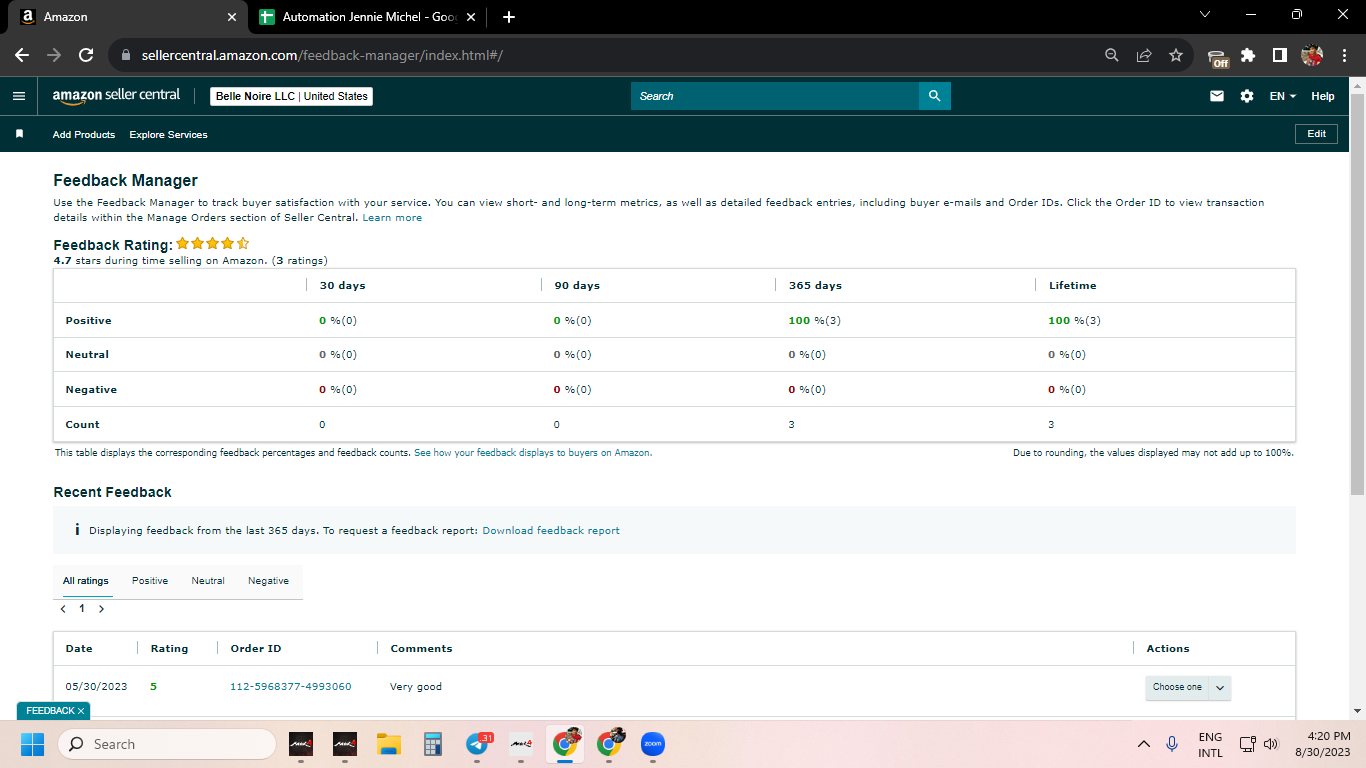The height and width of the screenshot is (768, 1366).
Task: Click the bookmark flag icon beside Add Products
Action: [x=19, y=134]
